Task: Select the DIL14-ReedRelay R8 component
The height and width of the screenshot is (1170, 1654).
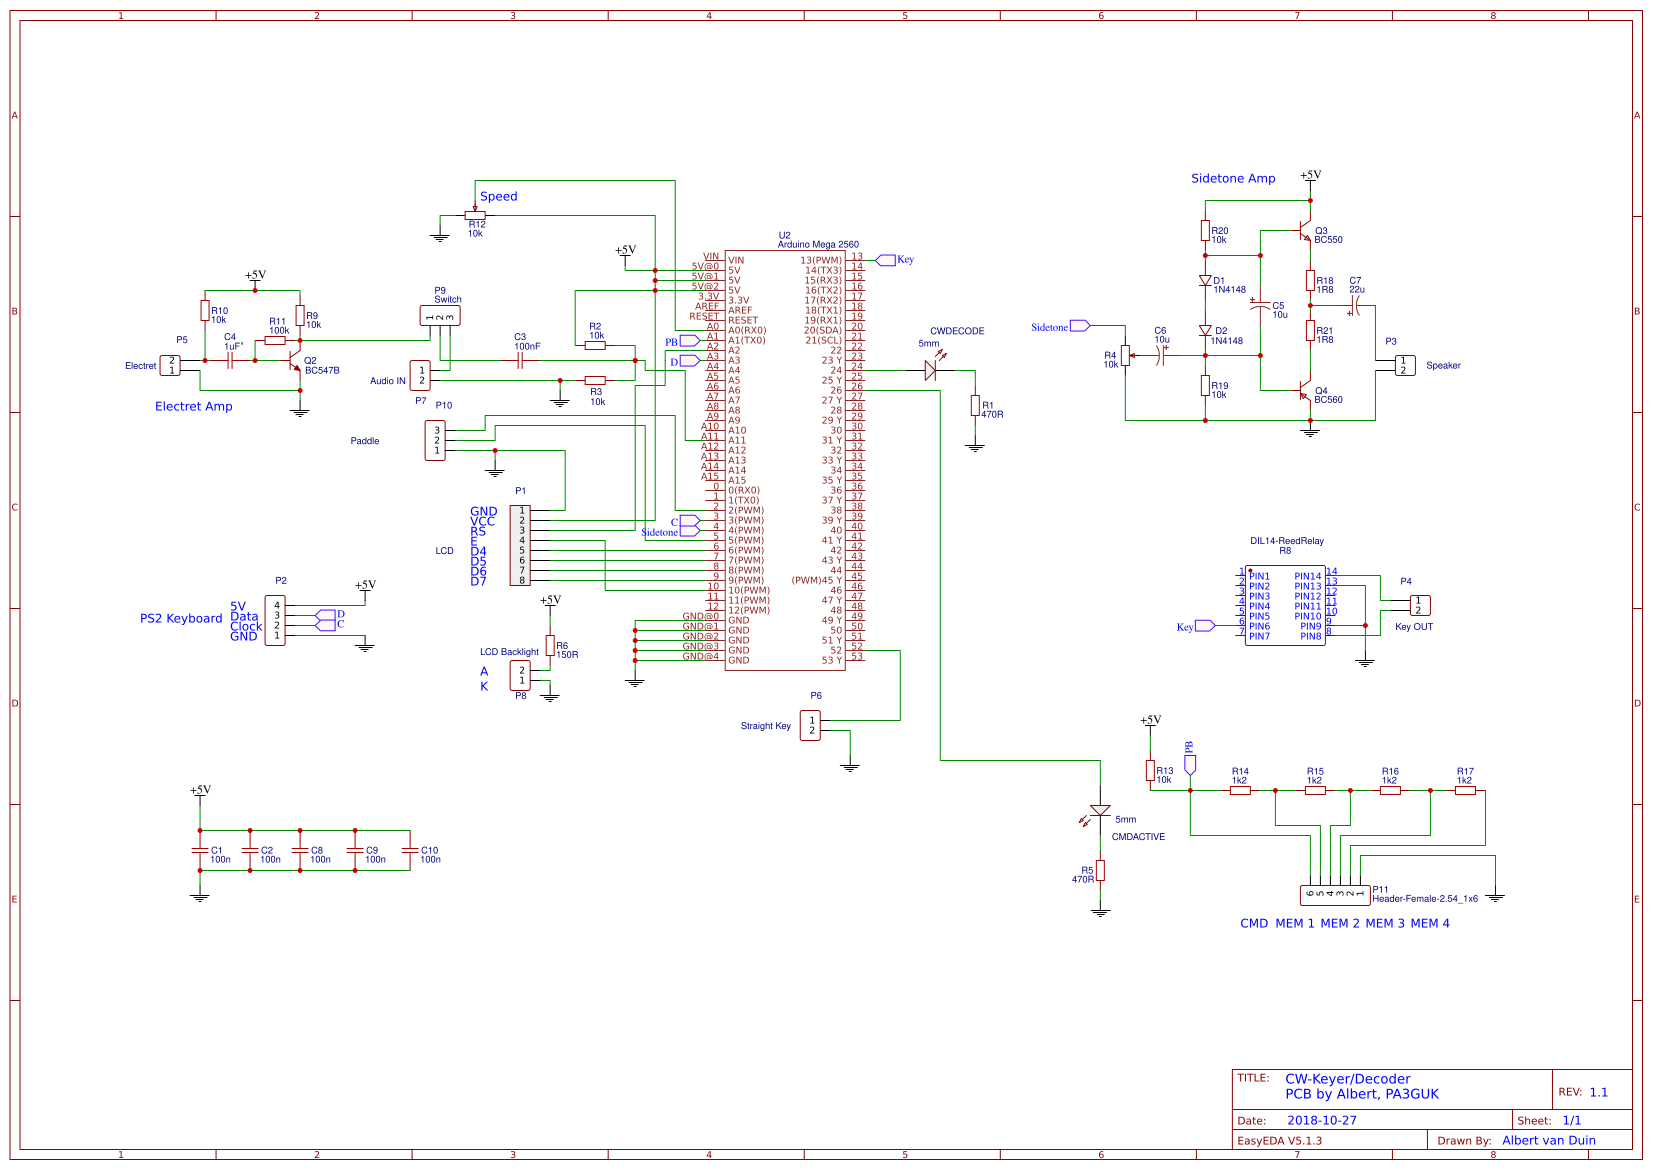Action: tap(1283, 605)
